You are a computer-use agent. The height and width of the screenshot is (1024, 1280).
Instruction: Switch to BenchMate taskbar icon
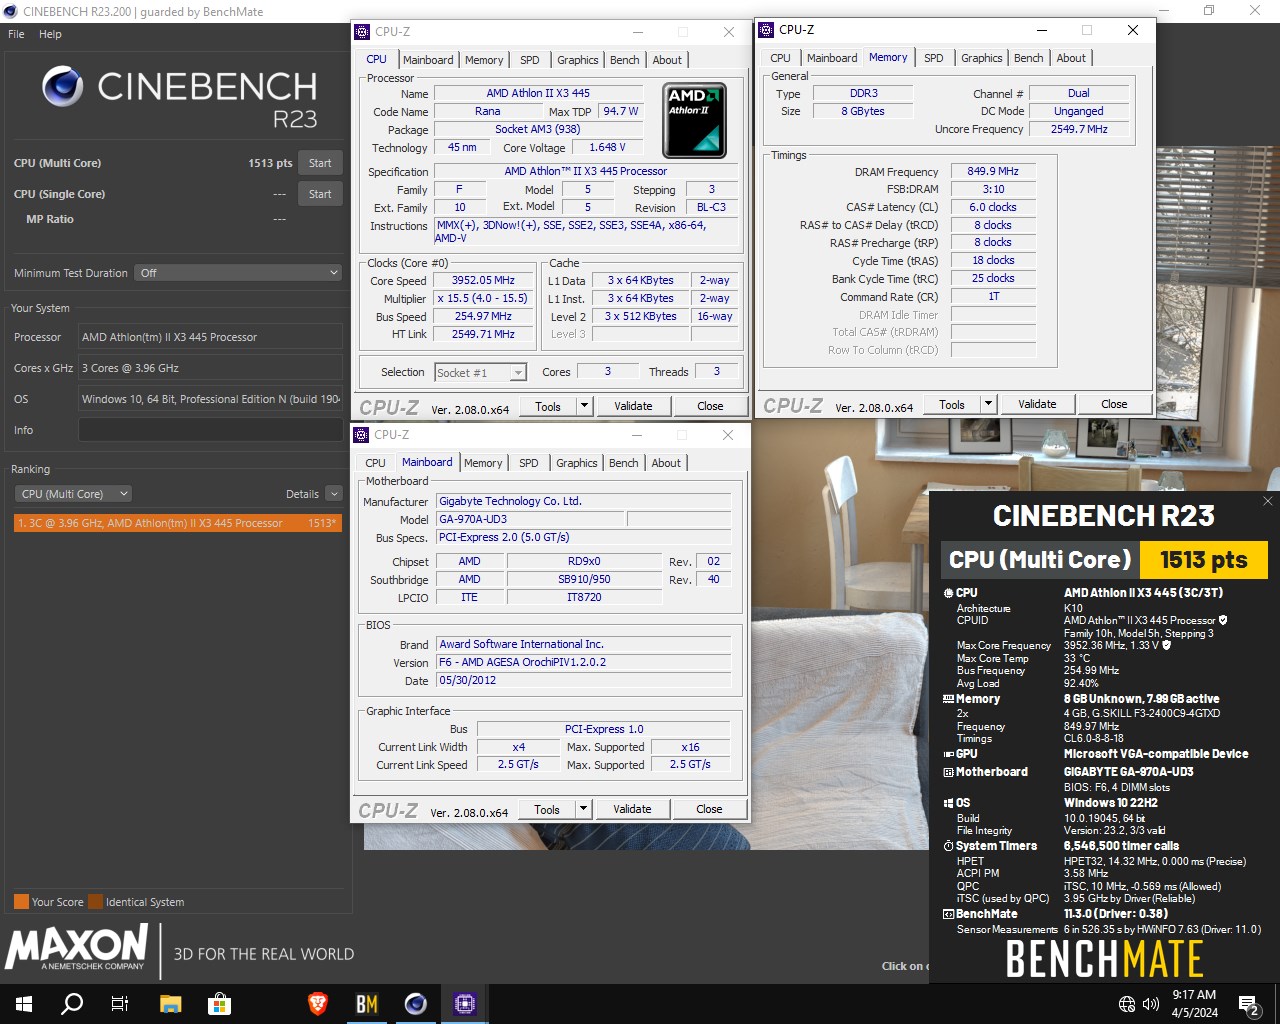pyautogui.click(x=367, y=1004)
